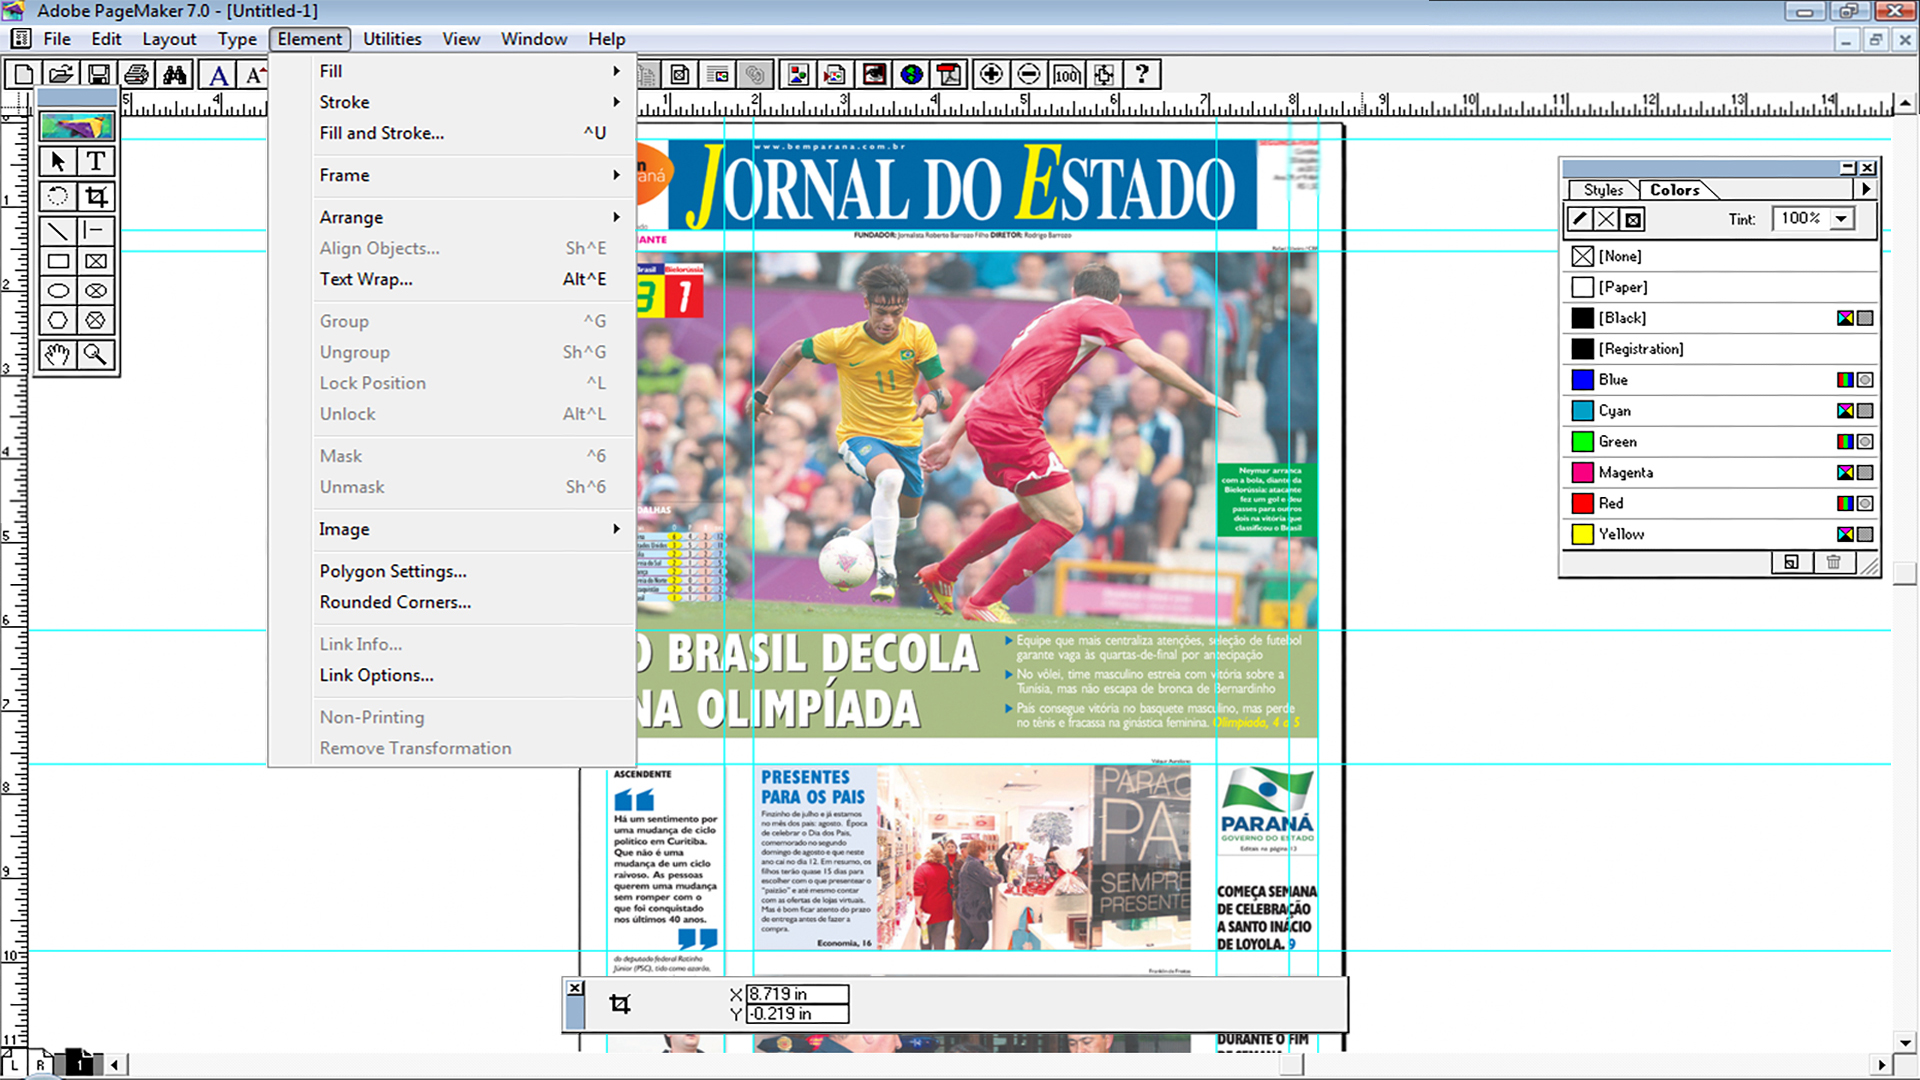Select the Ellipse Frame tool
This screenshot has height=1080, width=1920.
[x=96, y=291]
